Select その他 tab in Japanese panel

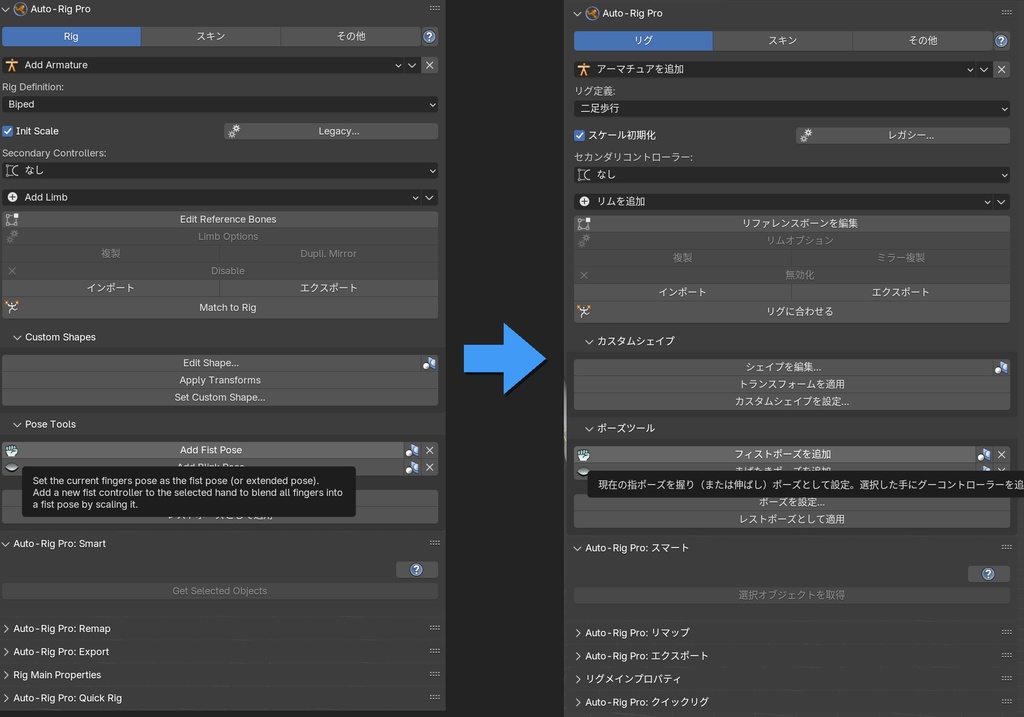coord(923,40)
